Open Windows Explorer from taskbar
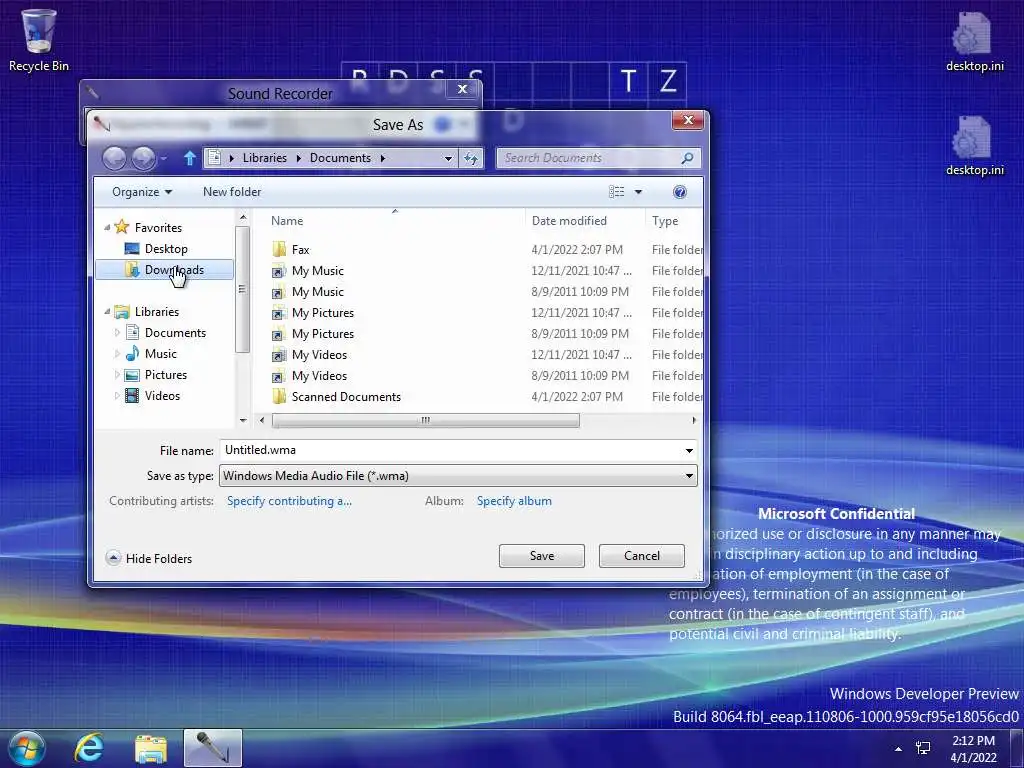The image size is (1024, 768). (151, 748)
